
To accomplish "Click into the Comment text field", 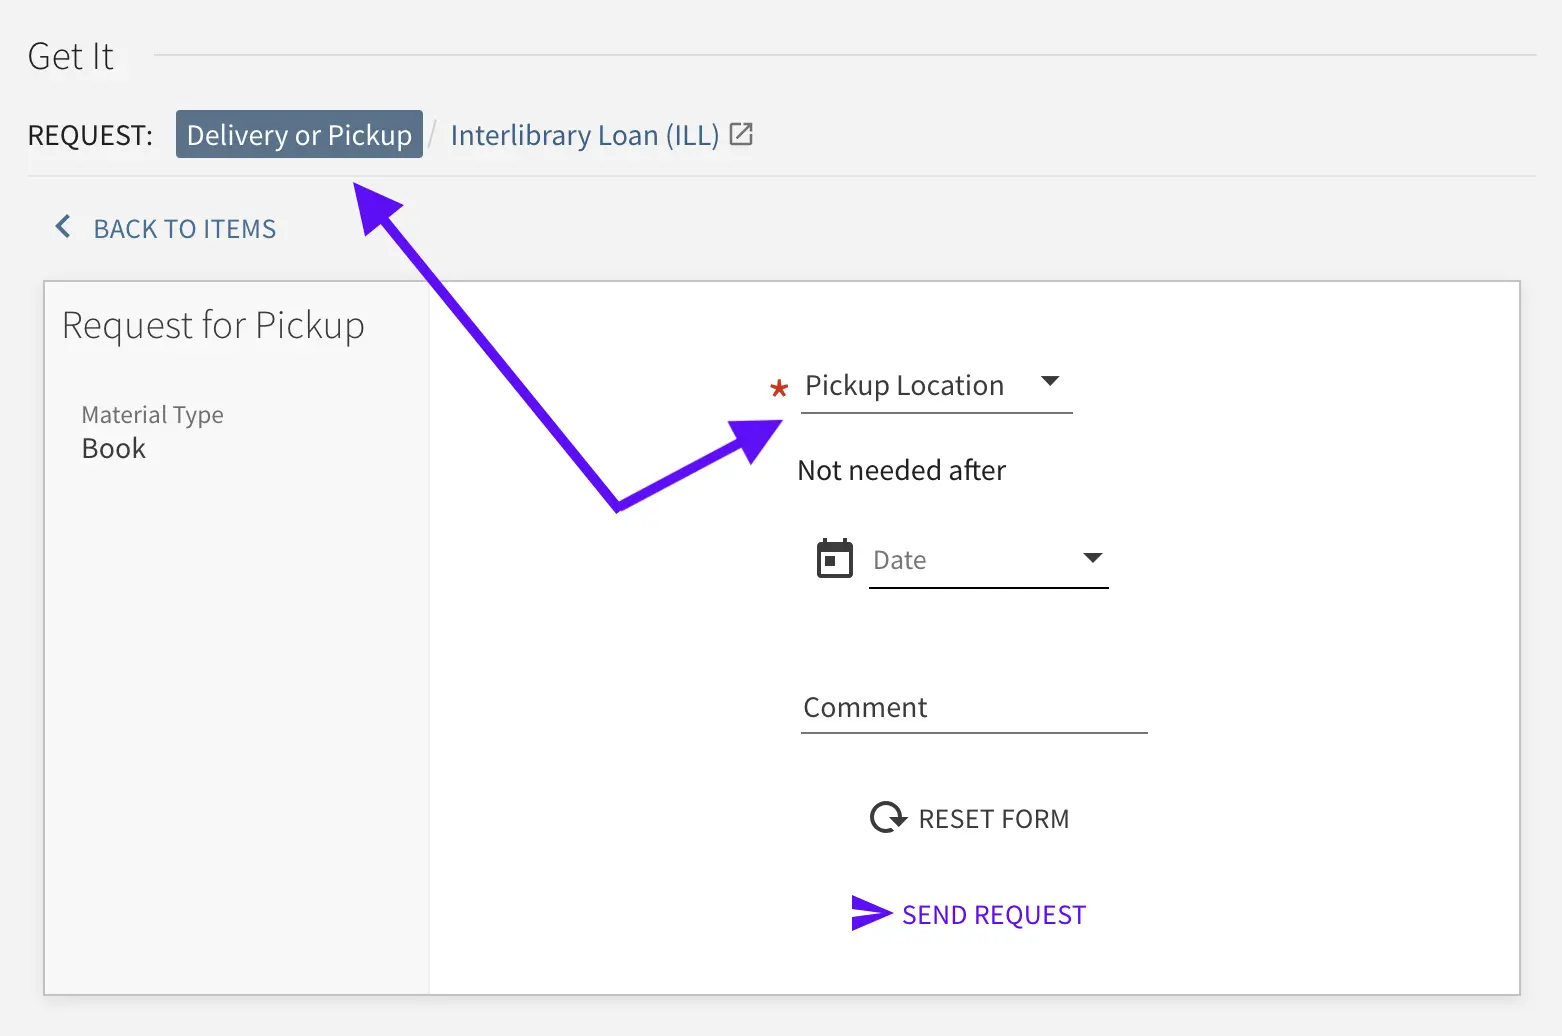I will pos(973,708).
